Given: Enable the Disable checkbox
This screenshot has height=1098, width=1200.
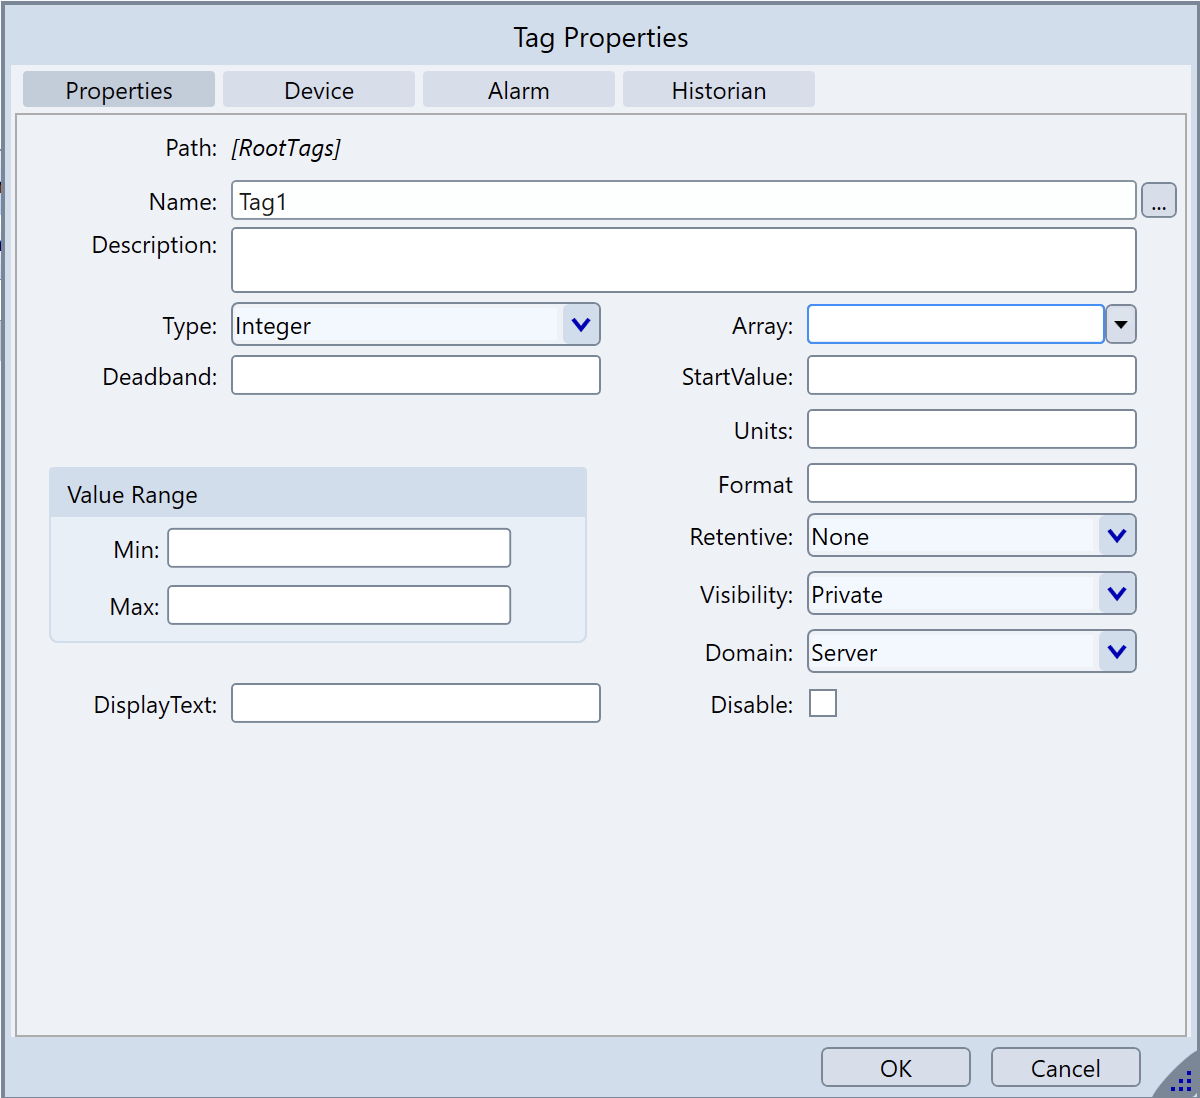Looking at the screenshot, I should point(822,704).
